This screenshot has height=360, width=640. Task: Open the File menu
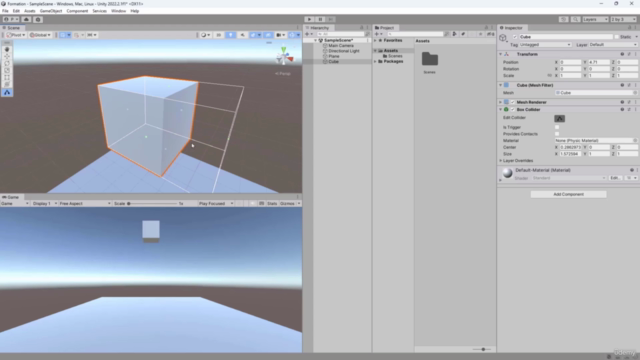pos(5,11)
